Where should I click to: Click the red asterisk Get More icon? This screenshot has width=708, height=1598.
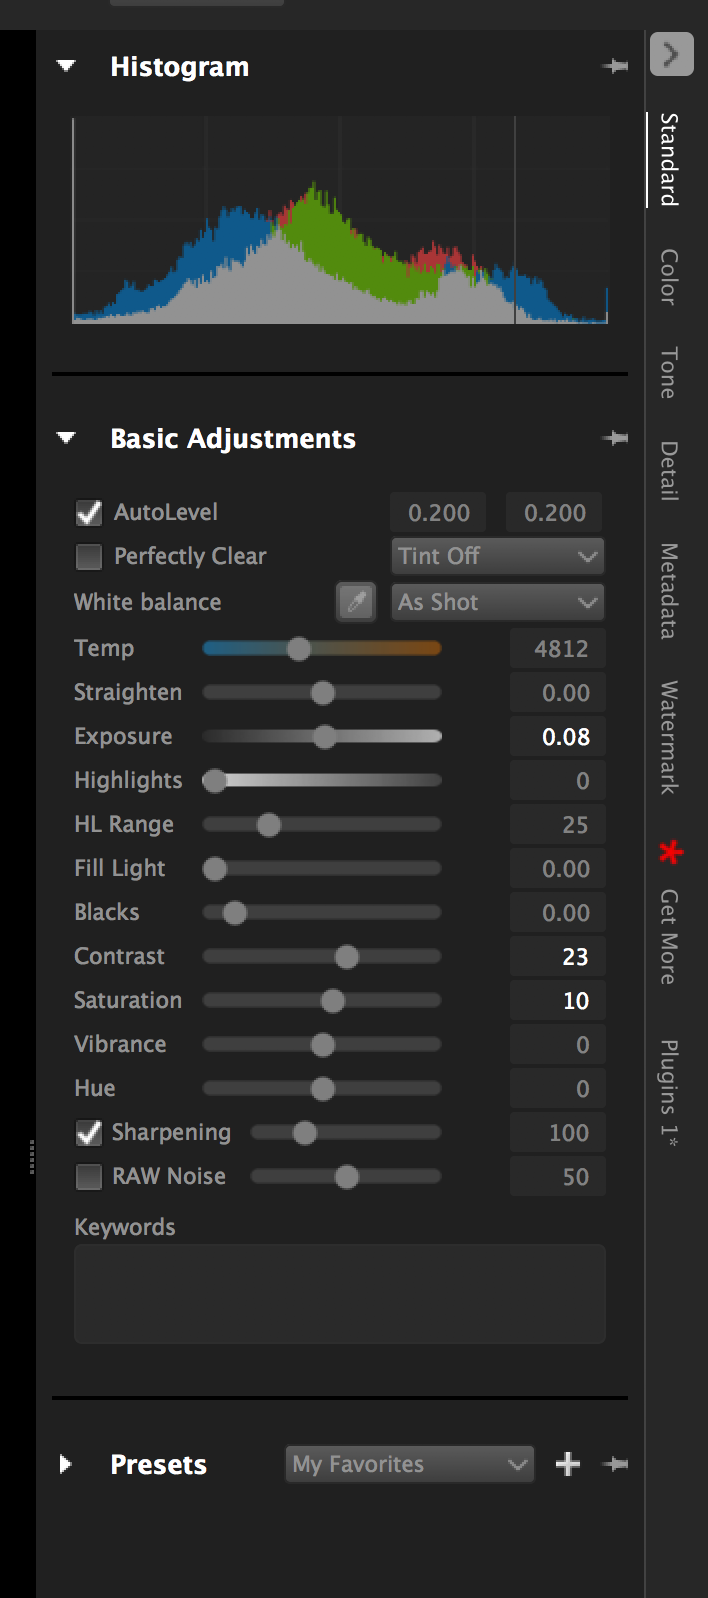click(670, 852)
